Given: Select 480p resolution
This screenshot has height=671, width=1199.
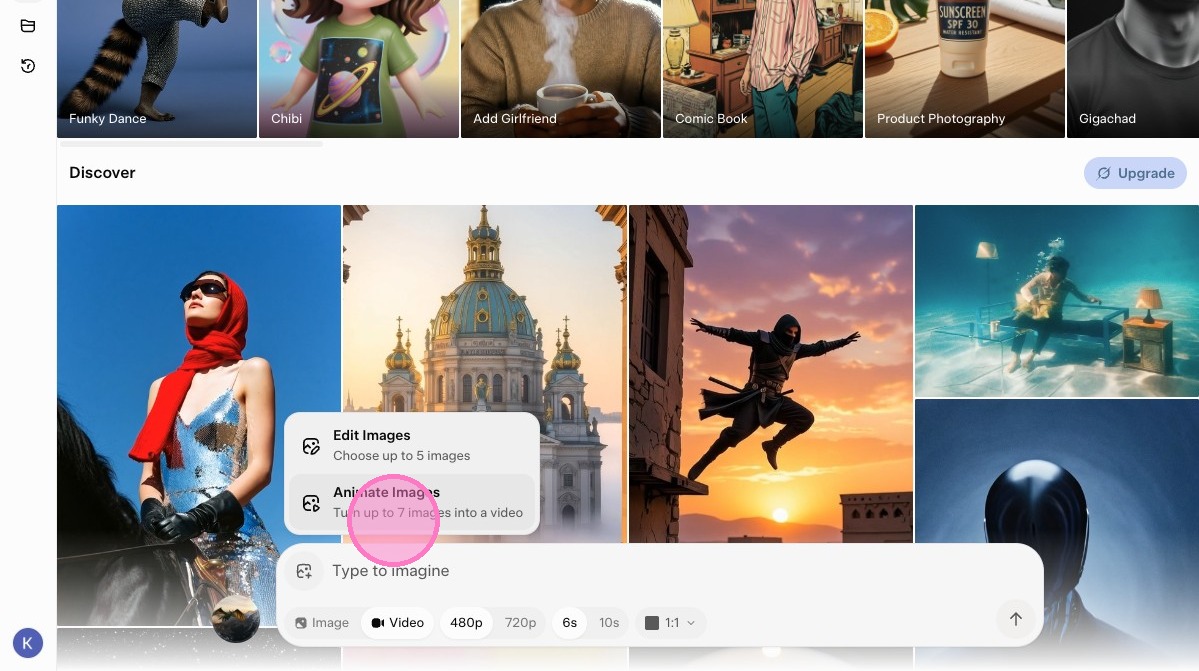Looking at the screenshot, I should pos(466,623).
